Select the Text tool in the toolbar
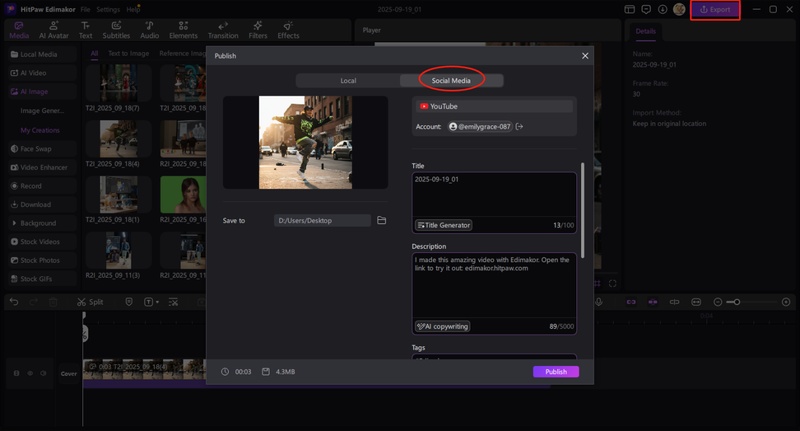 point(85,31)
